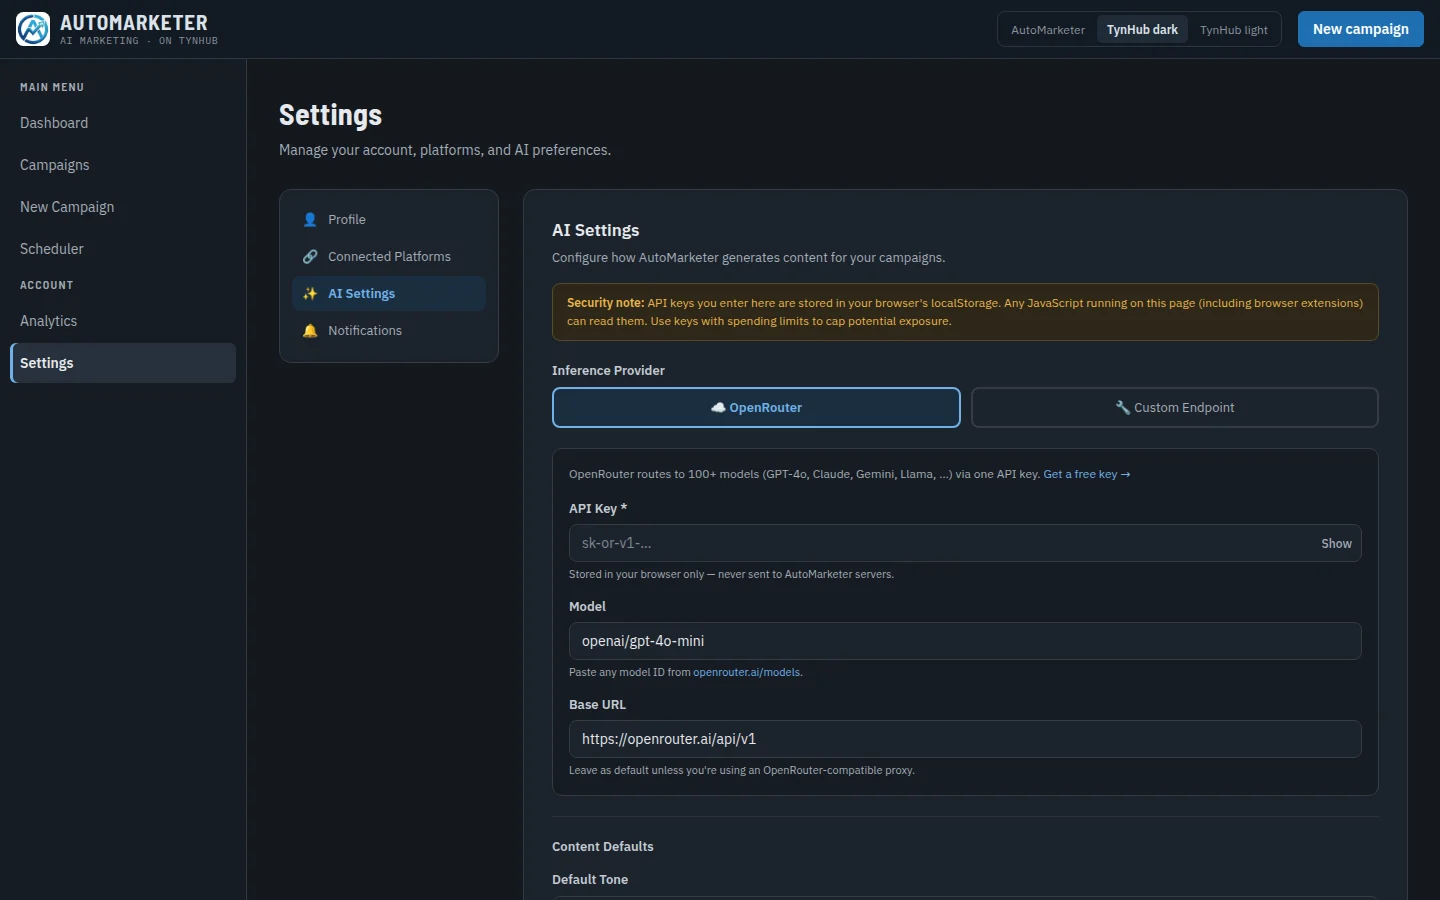
Task: Open the Notifications settings tab
Action: pyautogui.click(x=389, y=331)
